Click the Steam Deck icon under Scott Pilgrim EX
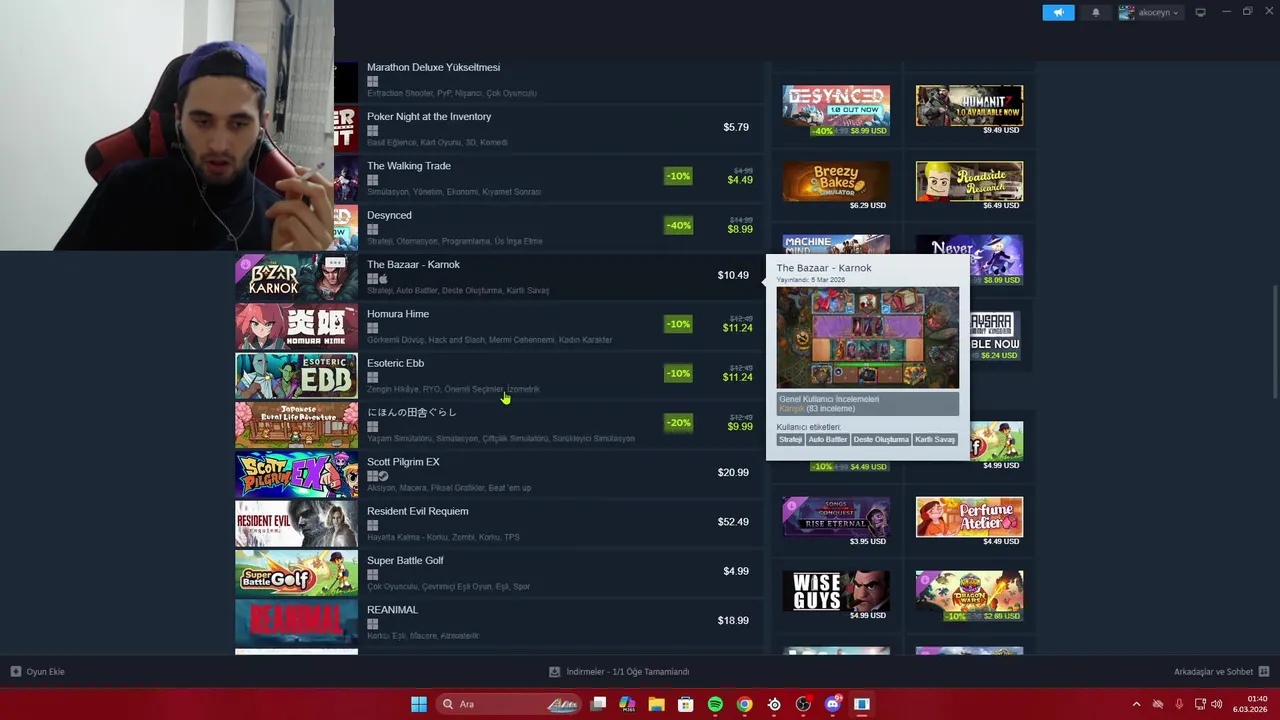Image resolution: width=1280 pixels, height=720 pixels. [x=383, y=476]
